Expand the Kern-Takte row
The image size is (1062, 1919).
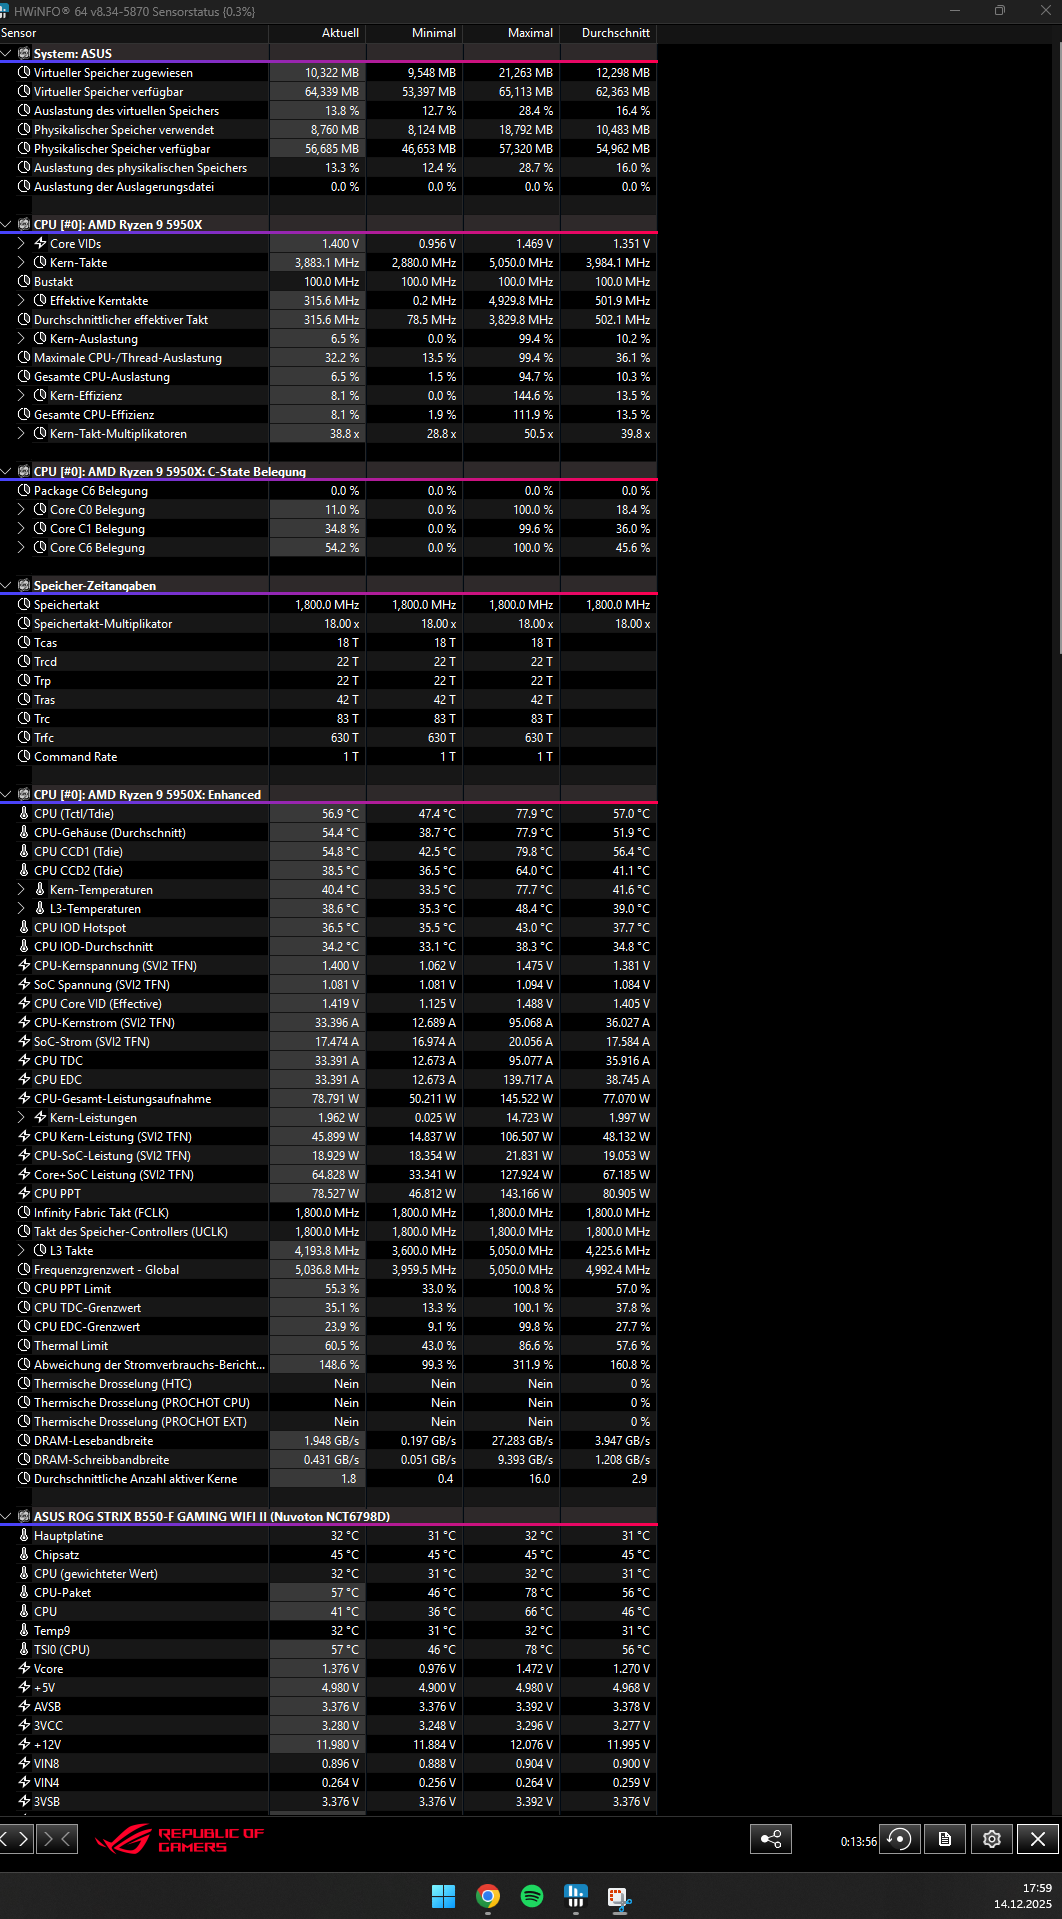[x=22, y=263]
